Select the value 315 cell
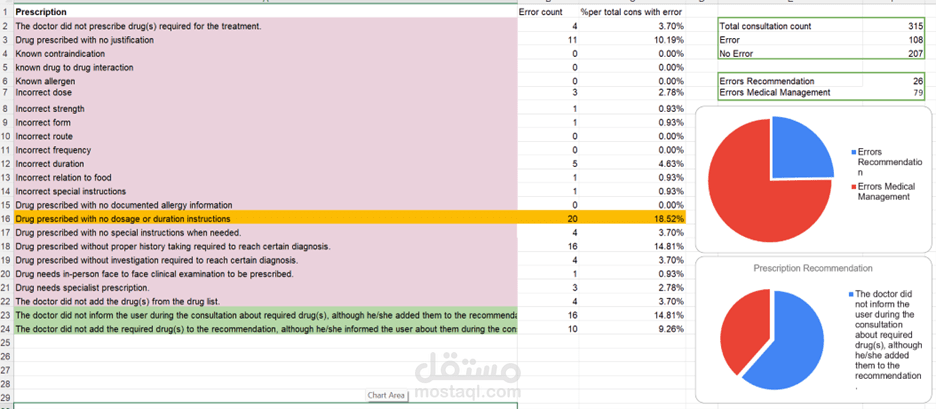Screen dimensions: 936x409 click(x=895, y=26)
